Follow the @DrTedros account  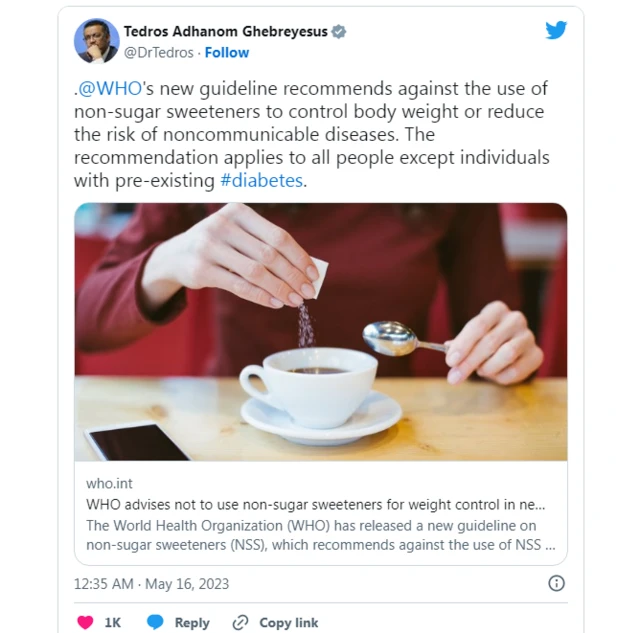coord(227,53)
